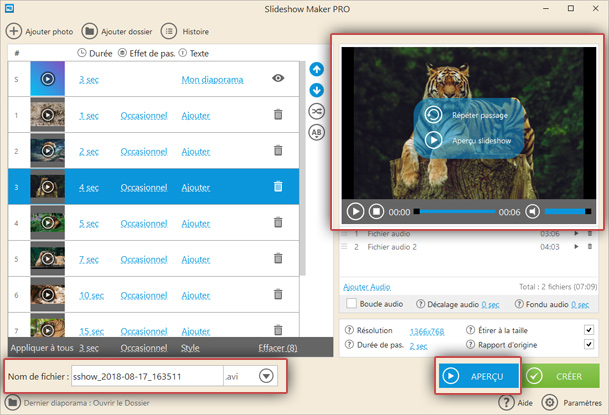Viewport: 609px width, 415px height.
Task: Delete the 5 sec slide
Action: tap(278, 222)
